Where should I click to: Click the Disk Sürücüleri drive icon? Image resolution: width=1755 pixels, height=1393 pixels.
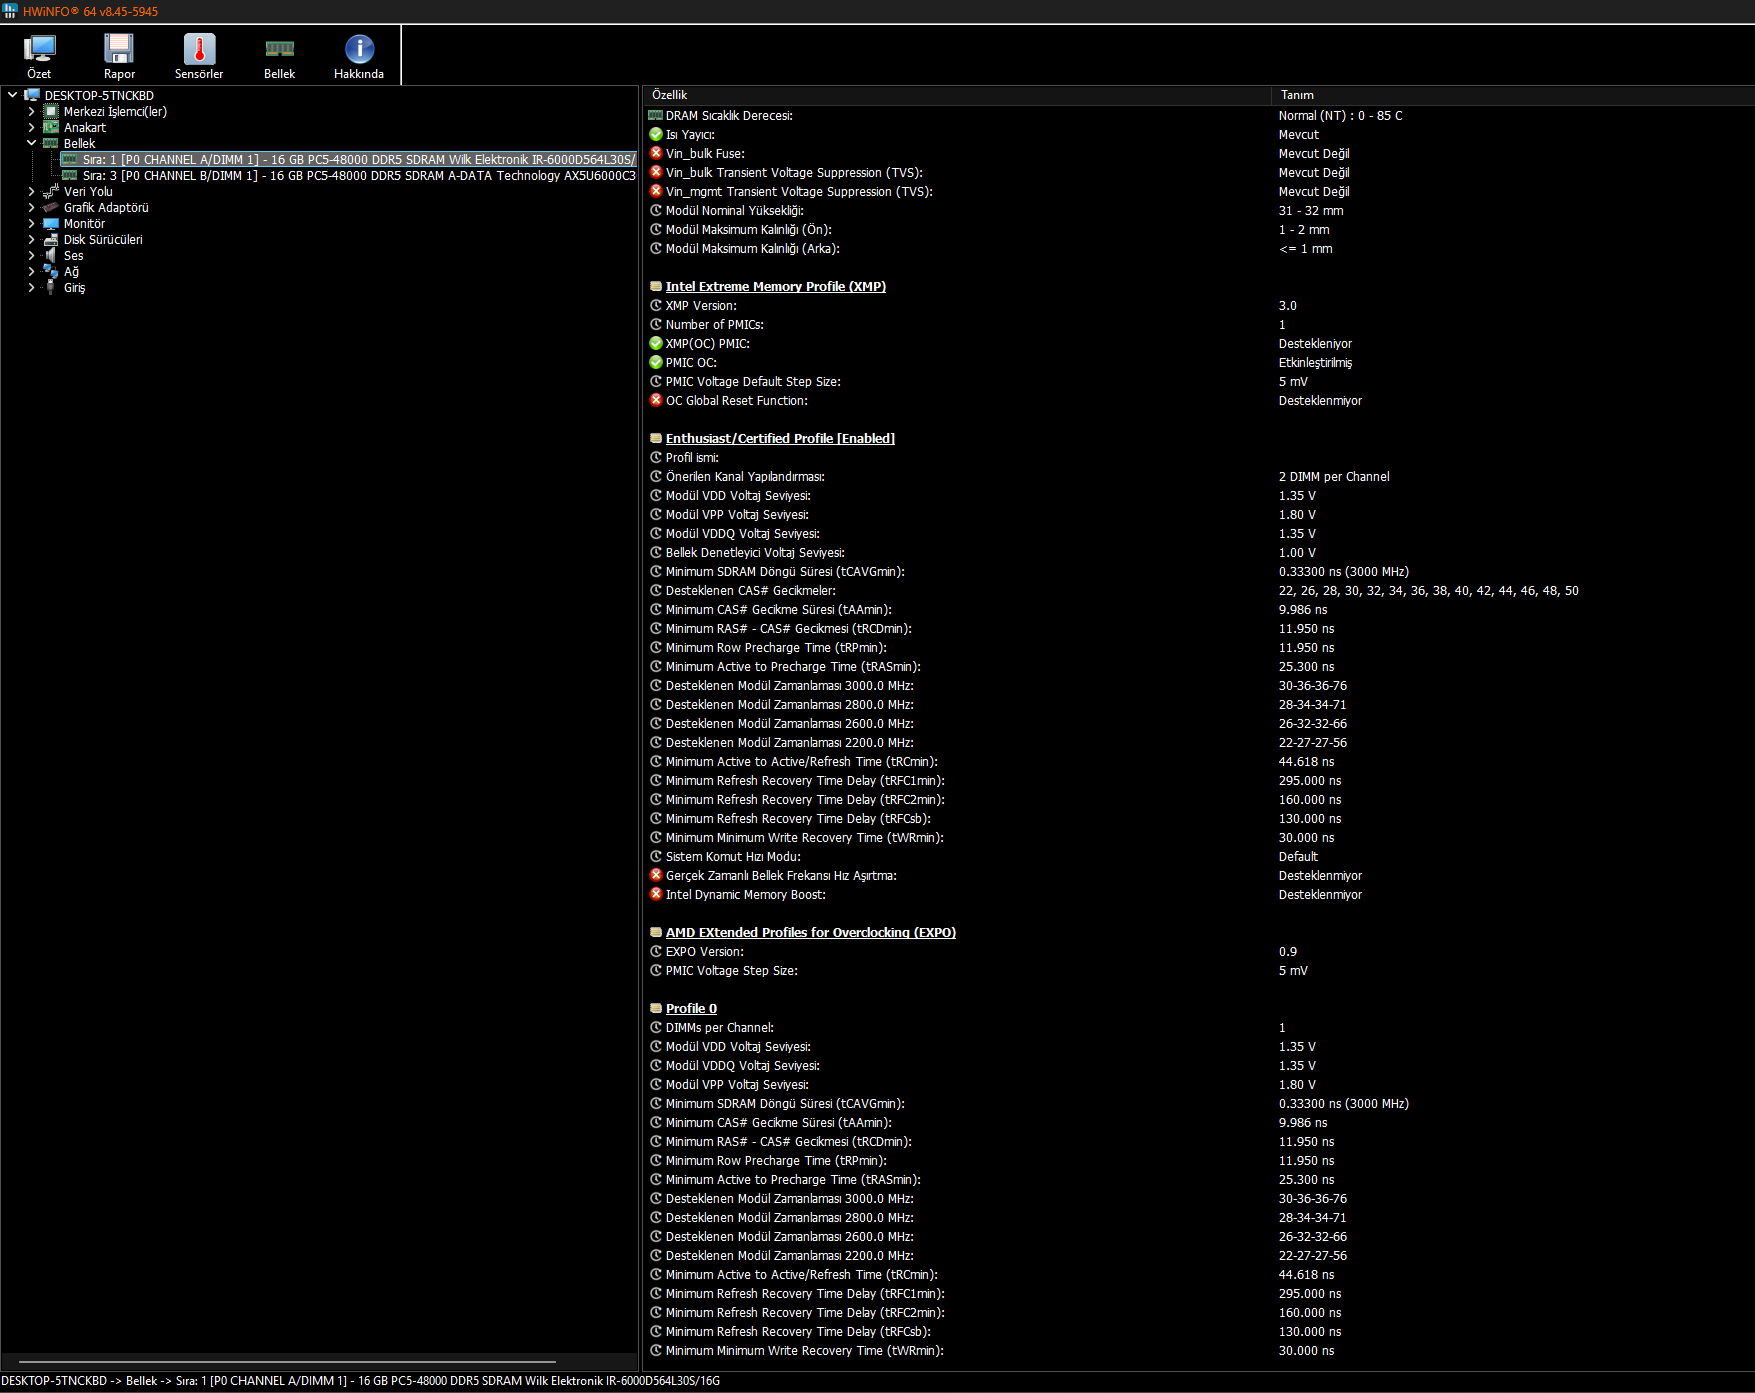51,240
